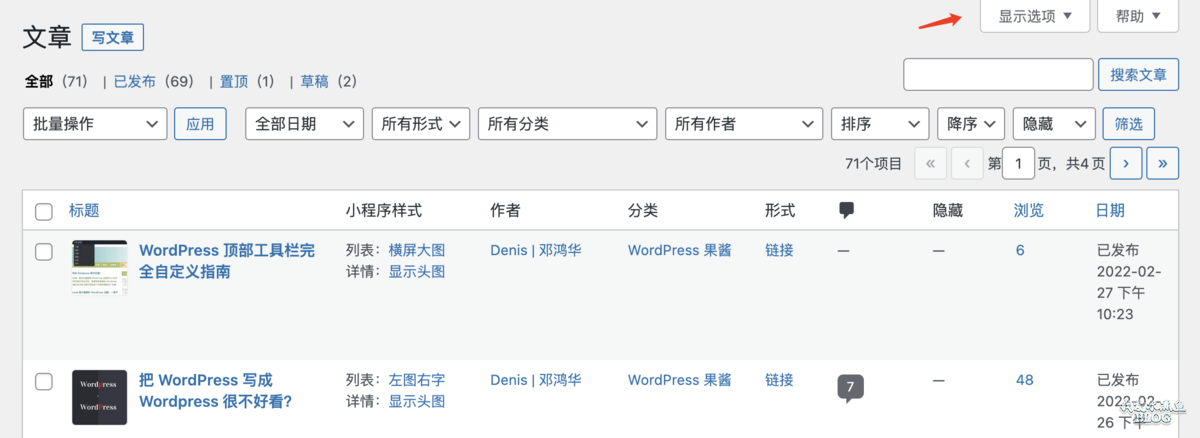Expand the 显示选项 panel
Viewport: 1200px width, 438px height.
1035,16
